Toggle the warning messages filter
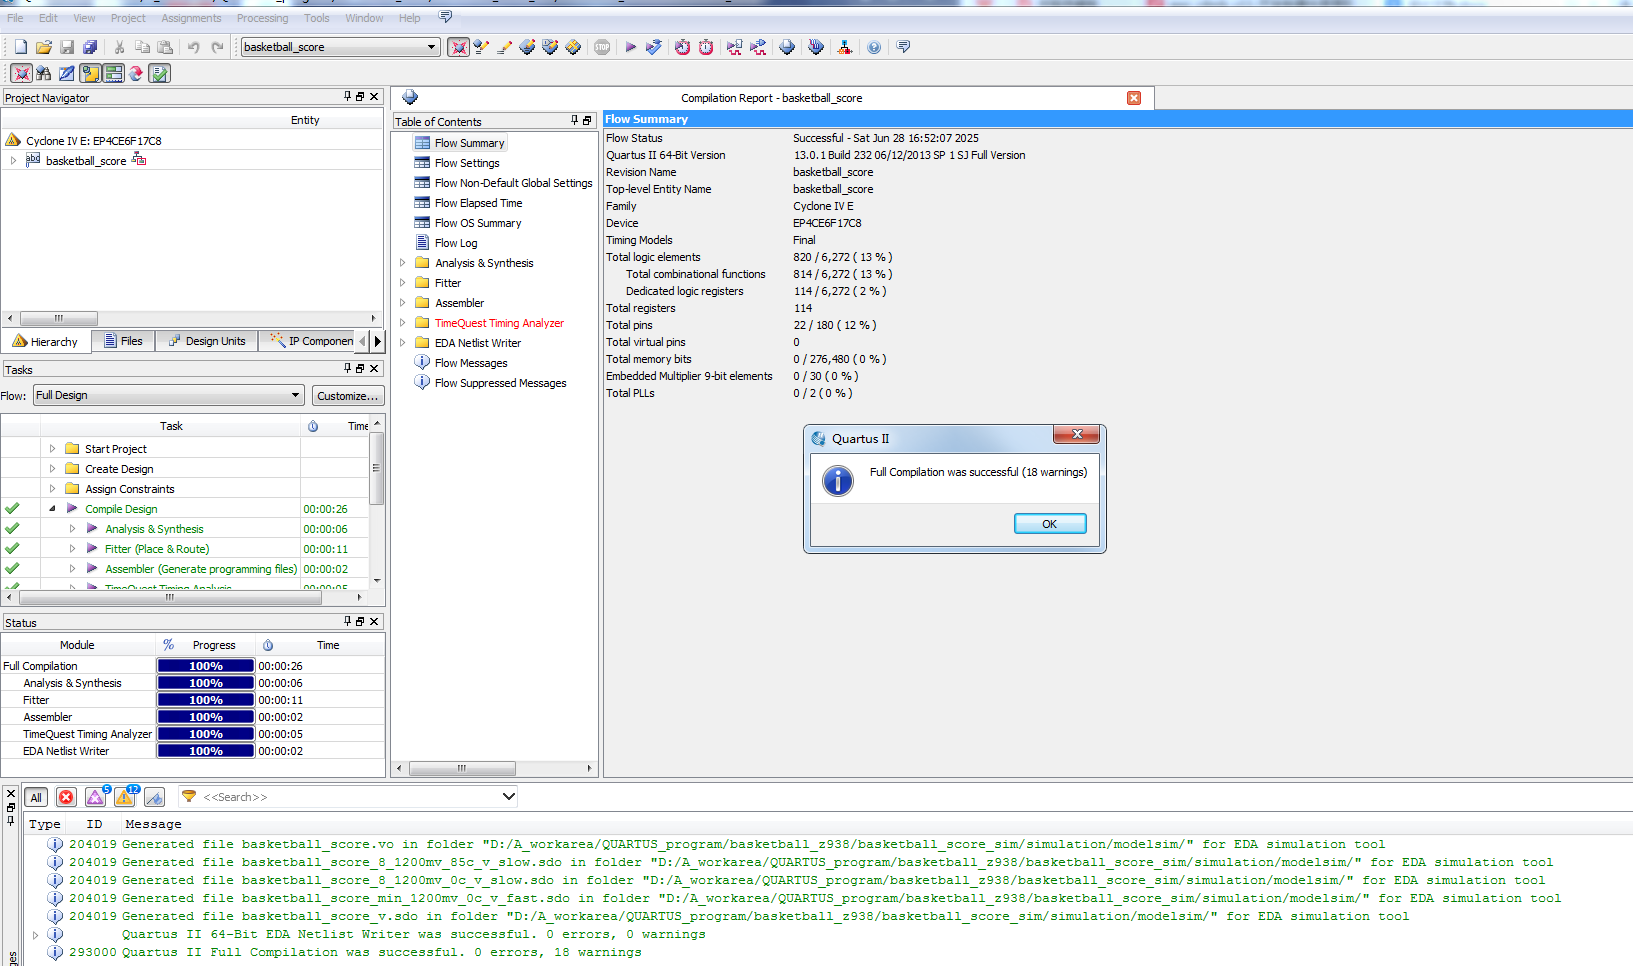Screen dimensions: 1633x966 point(125,797)
